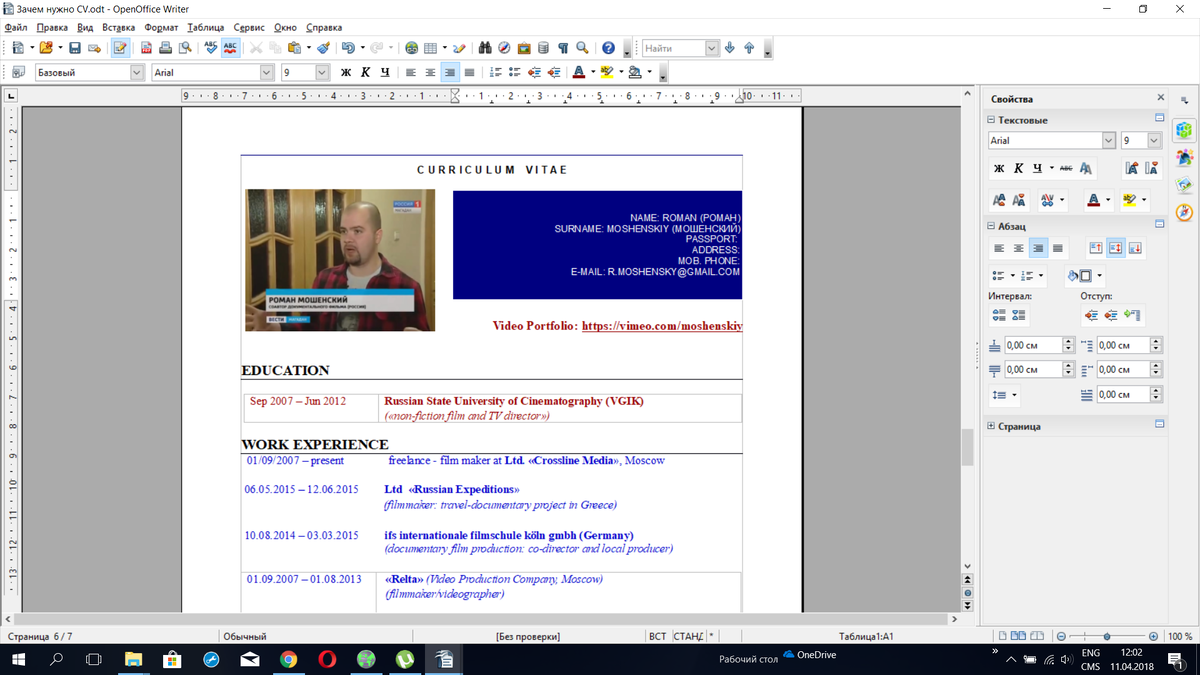The width and height of the screenshot is (1200, 675).
Task: Click Send Document as E-mail icon
Action: pos(94,48)
